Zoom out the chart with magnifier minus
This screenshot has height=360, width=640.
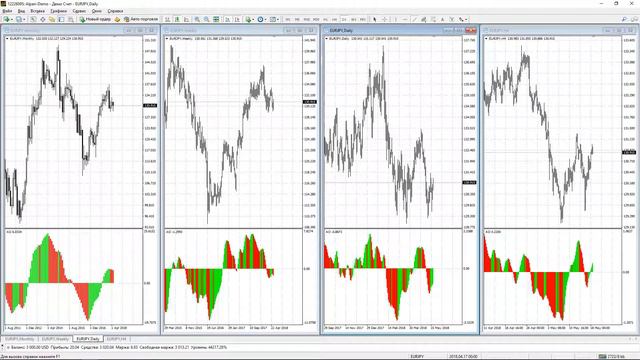[x=207, y=19]
